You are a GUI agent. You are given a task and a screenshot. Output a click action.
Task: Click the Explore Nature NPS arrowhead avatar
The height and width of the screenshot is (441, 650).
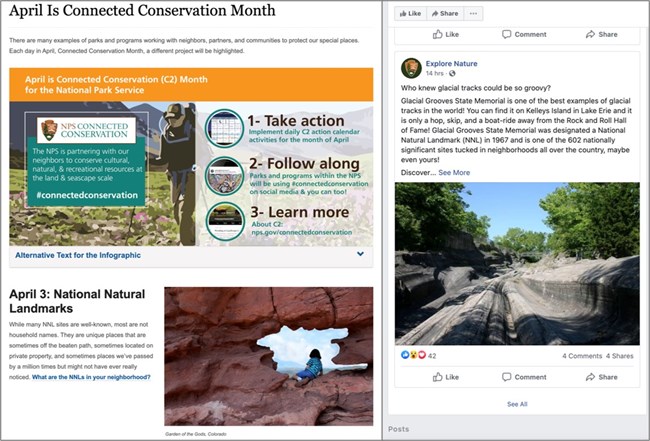410,68
